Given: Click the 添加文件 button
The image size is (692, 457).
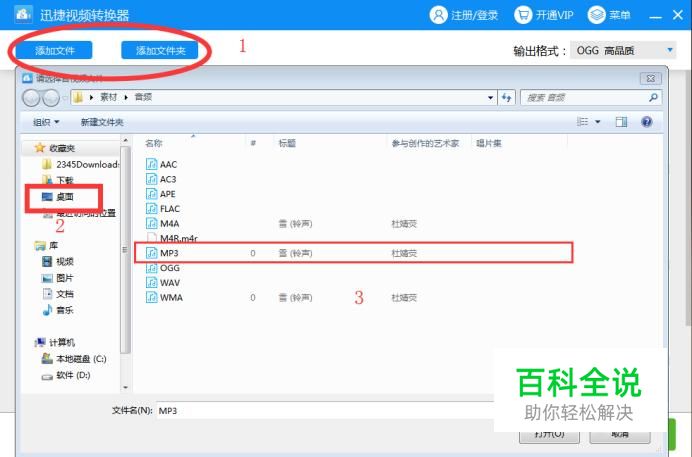Looking at the screenshot, I should pyautogui.click(x=54, y=50).
